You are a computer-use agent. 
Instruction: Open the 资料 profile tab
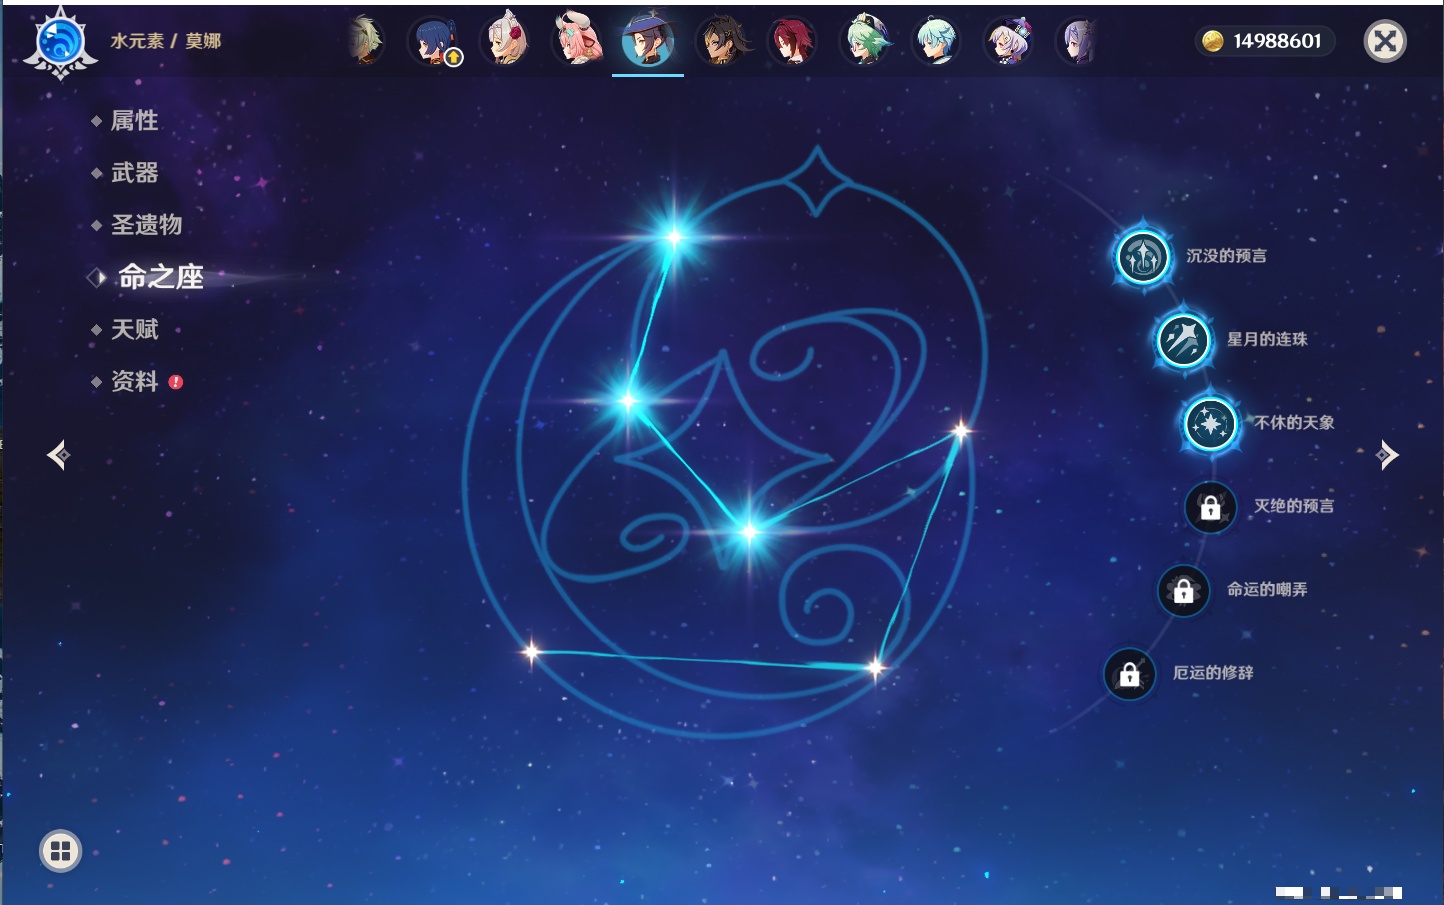[134, 382]
